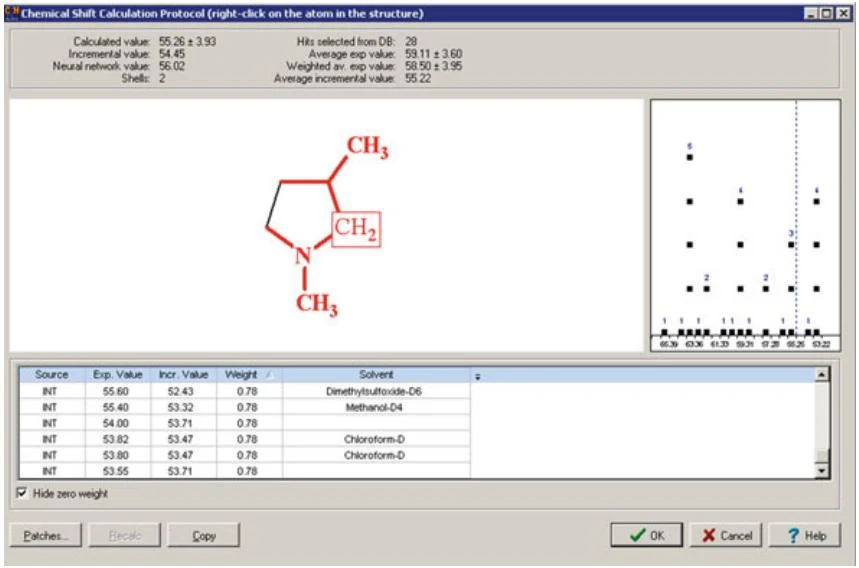Sort table by the Exp. Value column header
This screenshot has height=568, width=859.
pos(117,375)
